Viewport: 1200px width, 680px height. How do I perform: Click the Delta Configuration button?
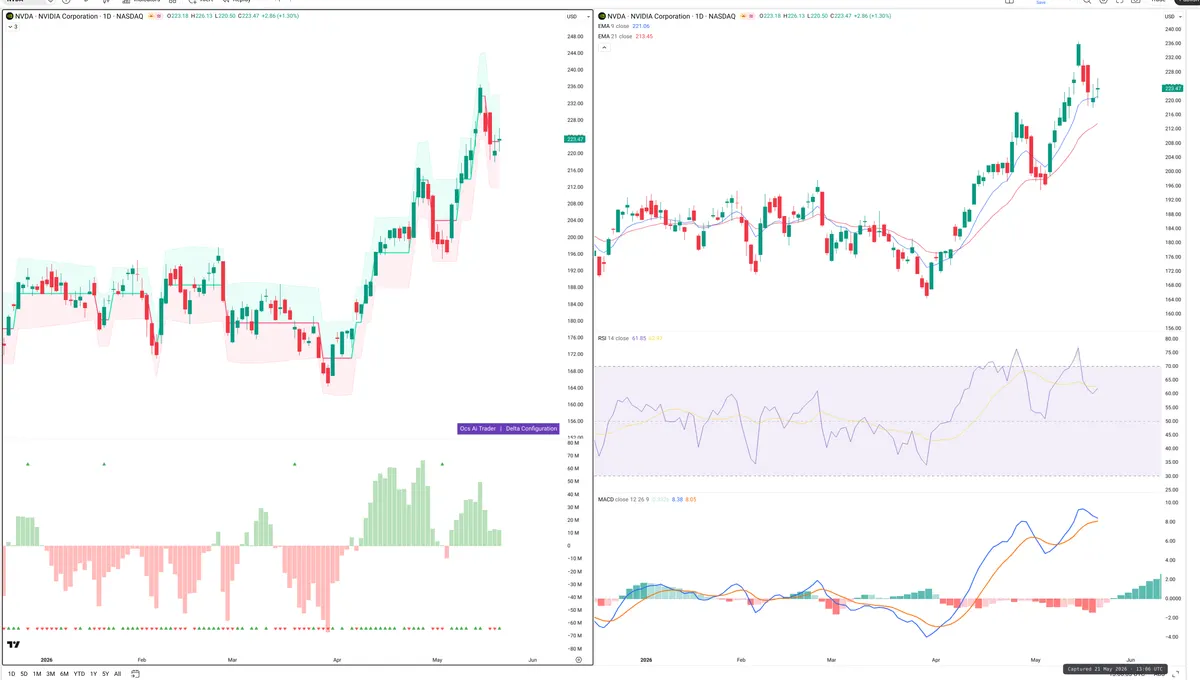pos(531,428)
